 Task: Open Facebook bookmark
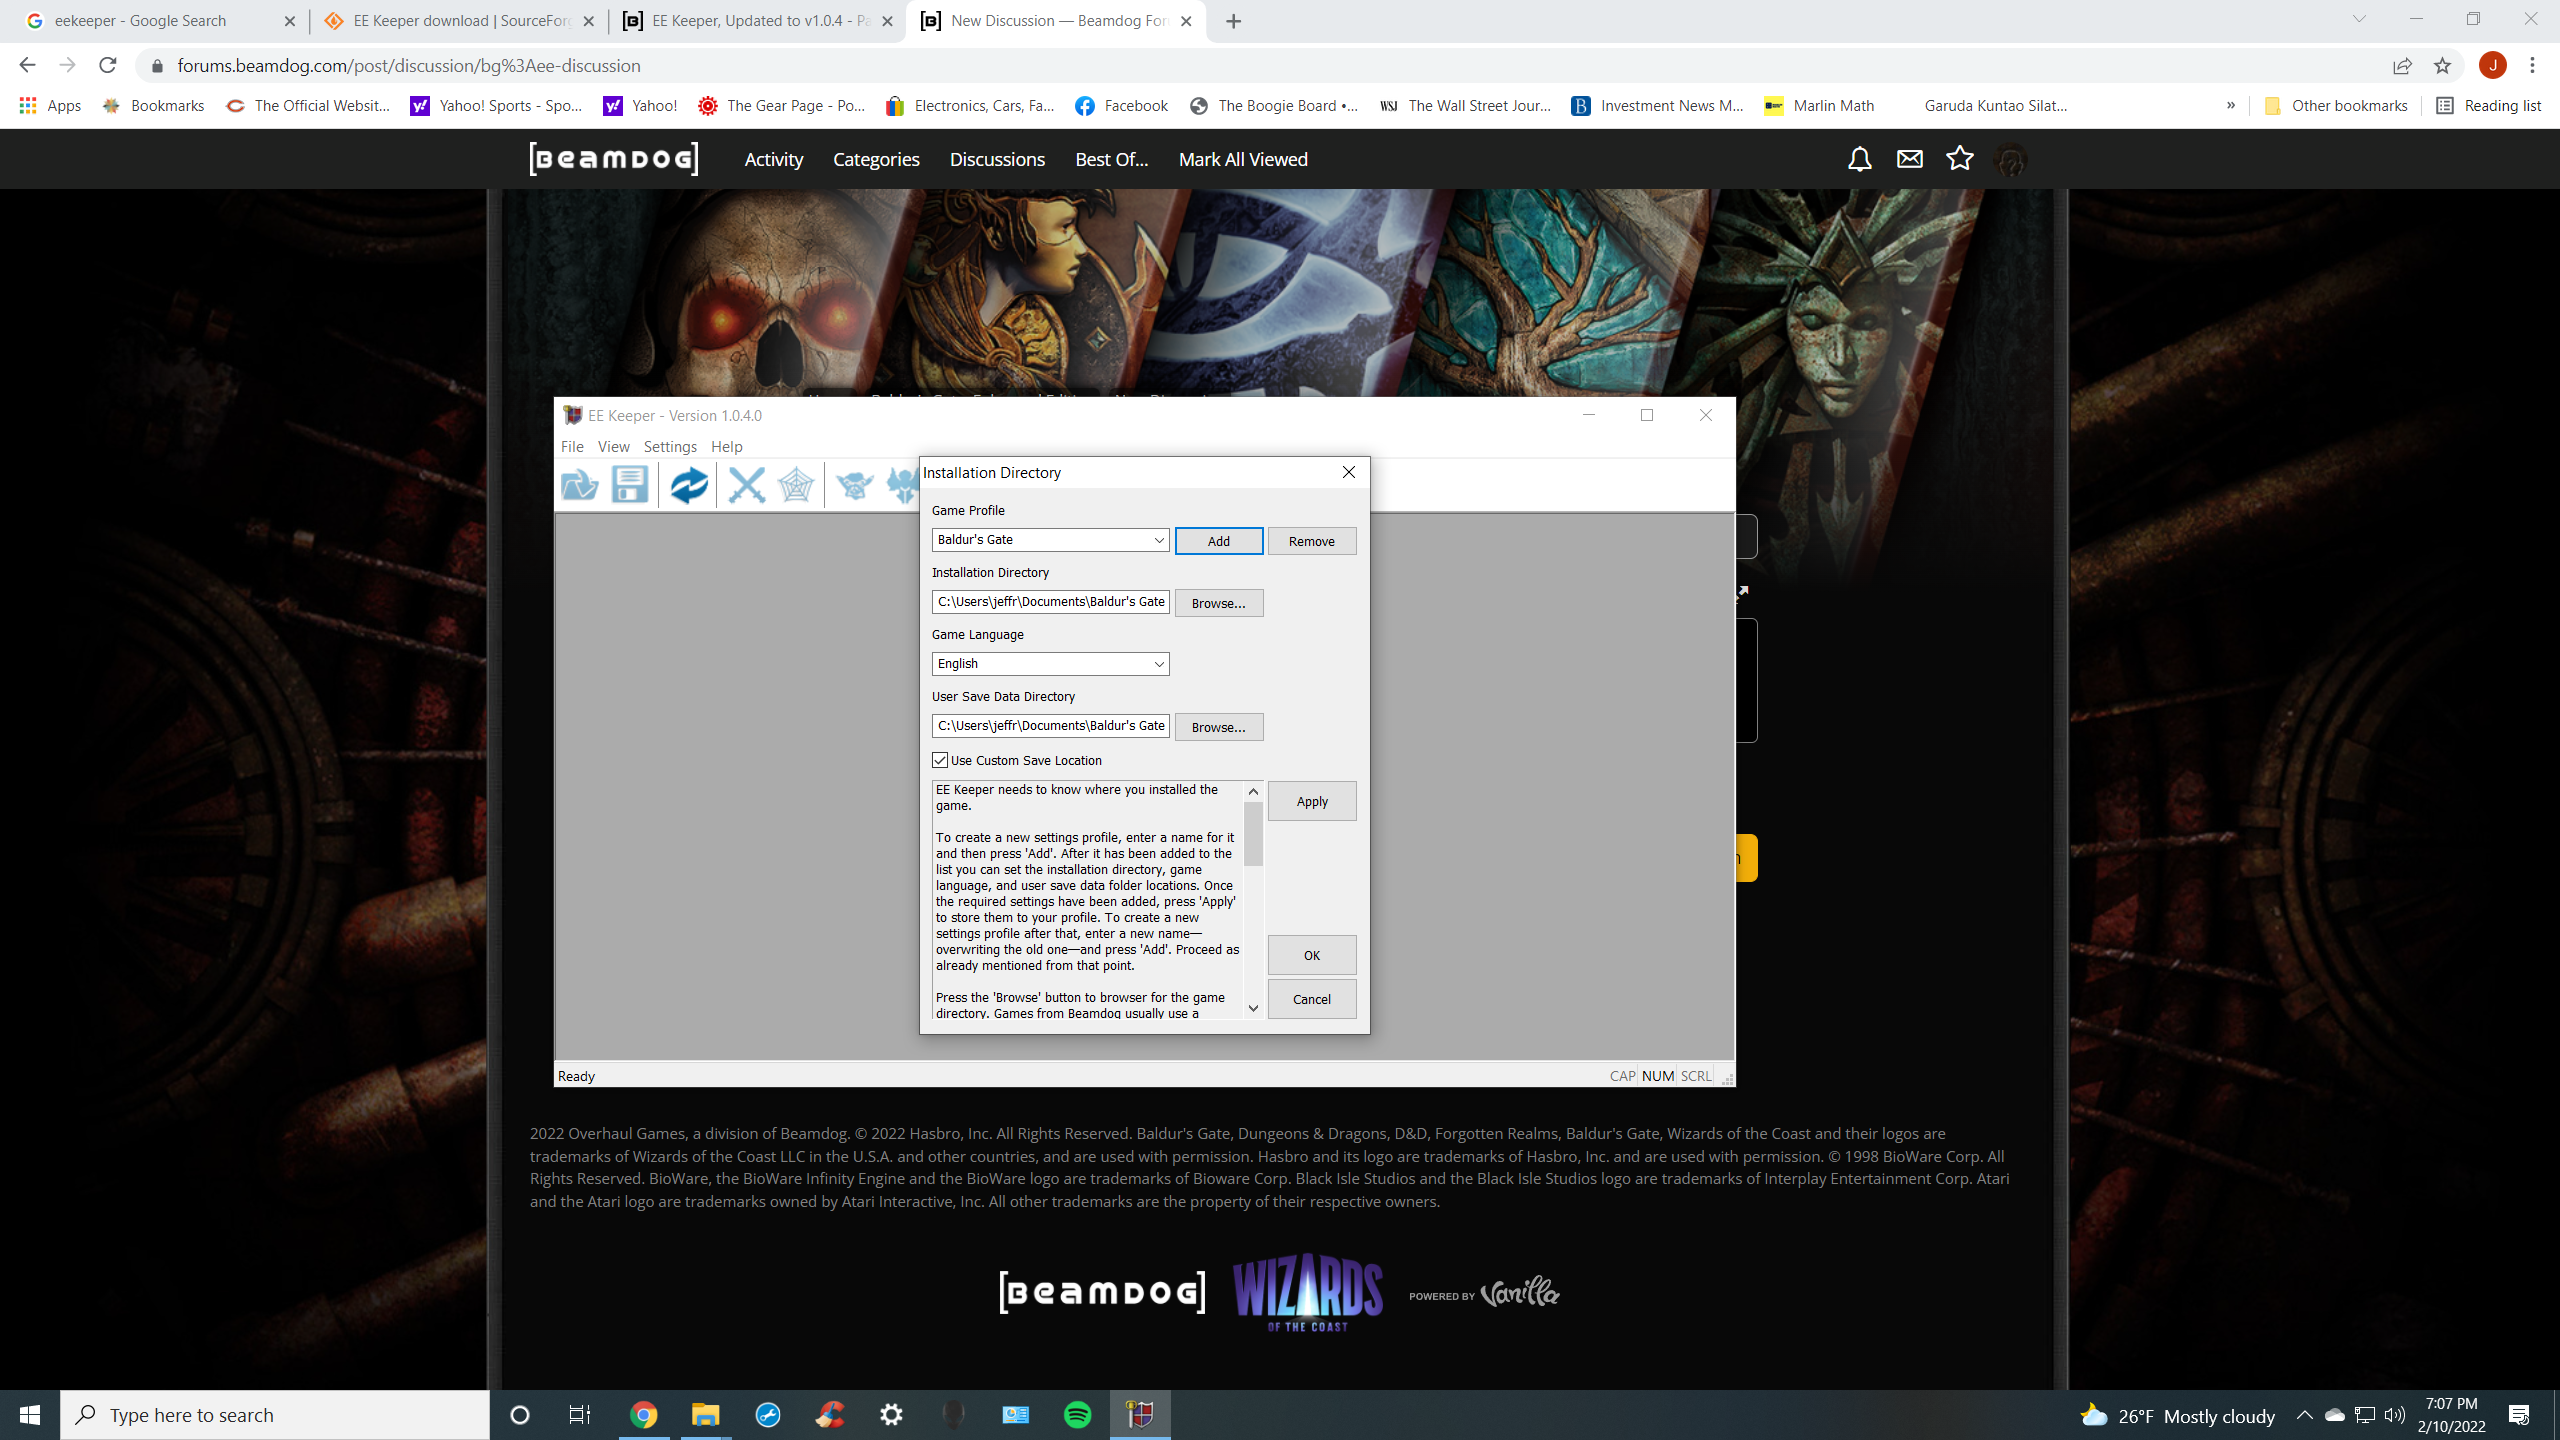click(1121, 106)
